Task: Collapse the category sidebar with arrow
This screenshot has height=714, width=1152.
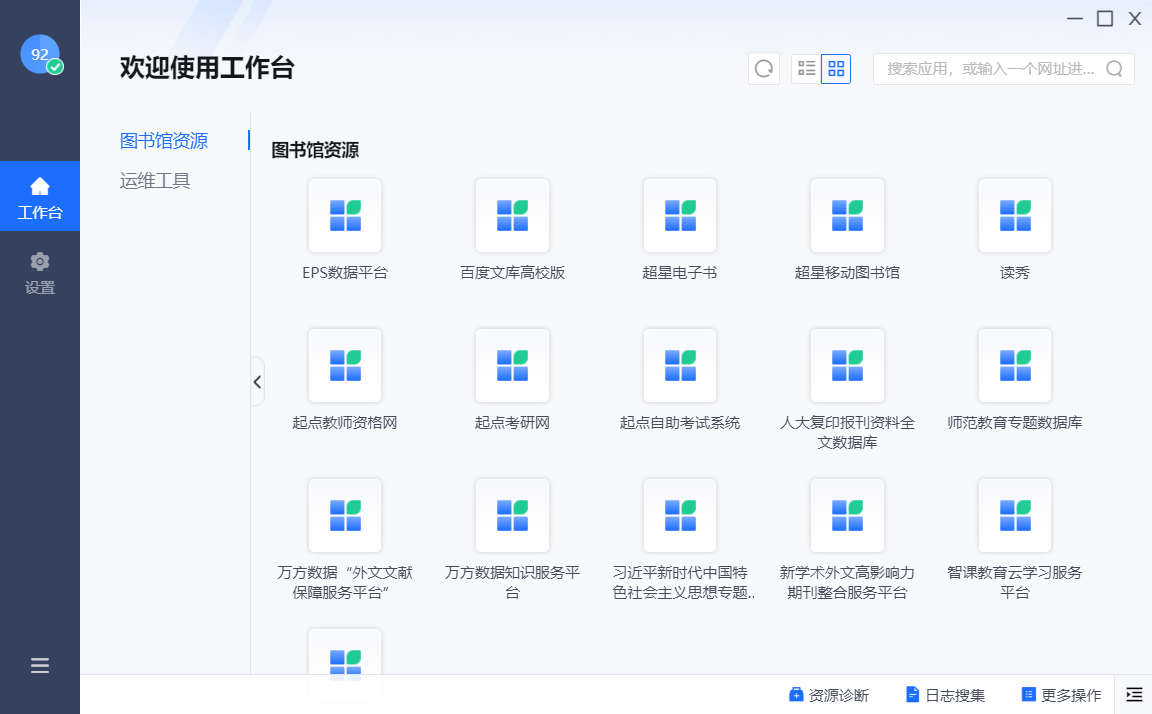Action: [x=257, y=382]
